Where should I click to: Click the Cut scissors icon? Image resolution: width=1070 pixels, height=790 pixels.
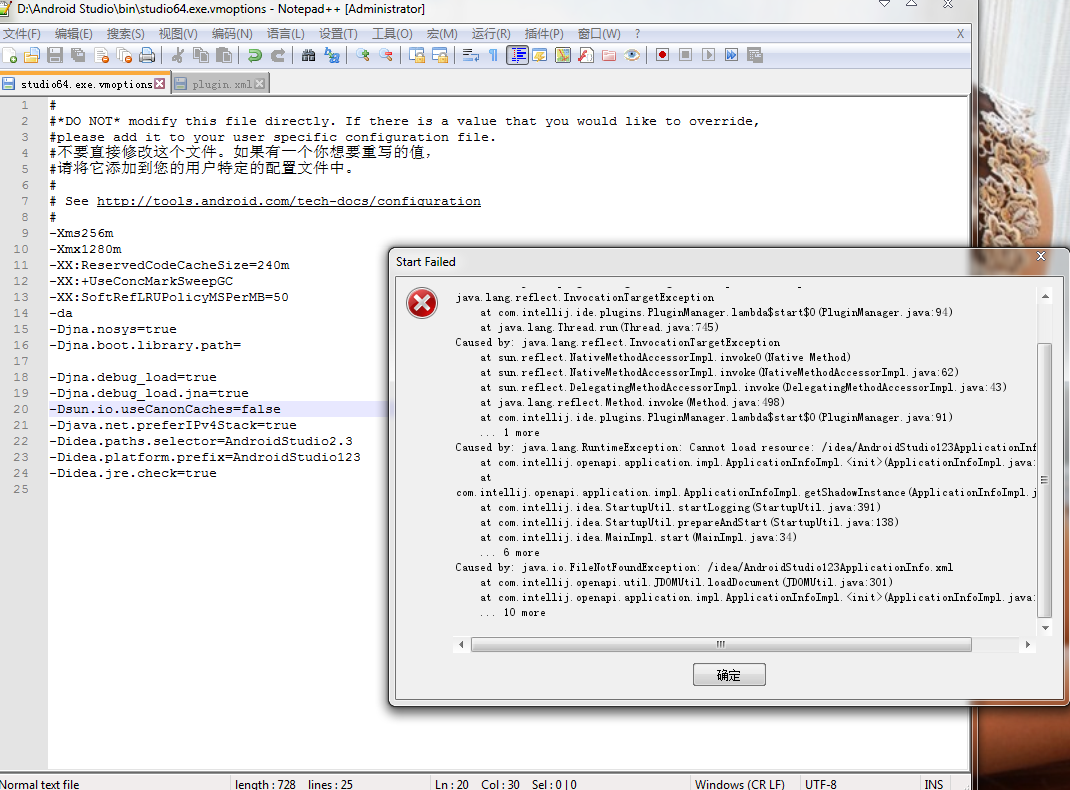pos(178,55)
